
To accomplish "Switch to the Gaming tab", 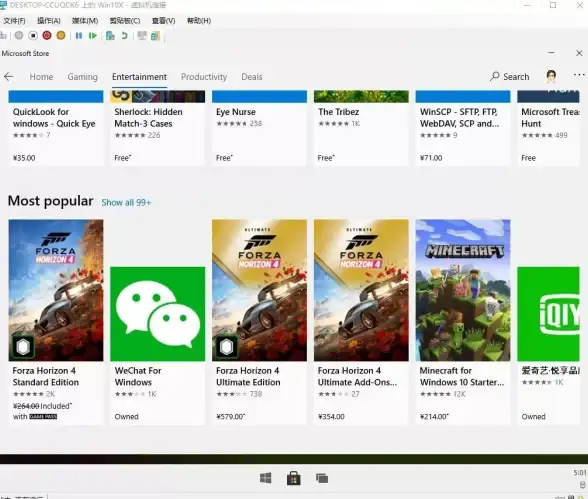I will coord(82,77).
